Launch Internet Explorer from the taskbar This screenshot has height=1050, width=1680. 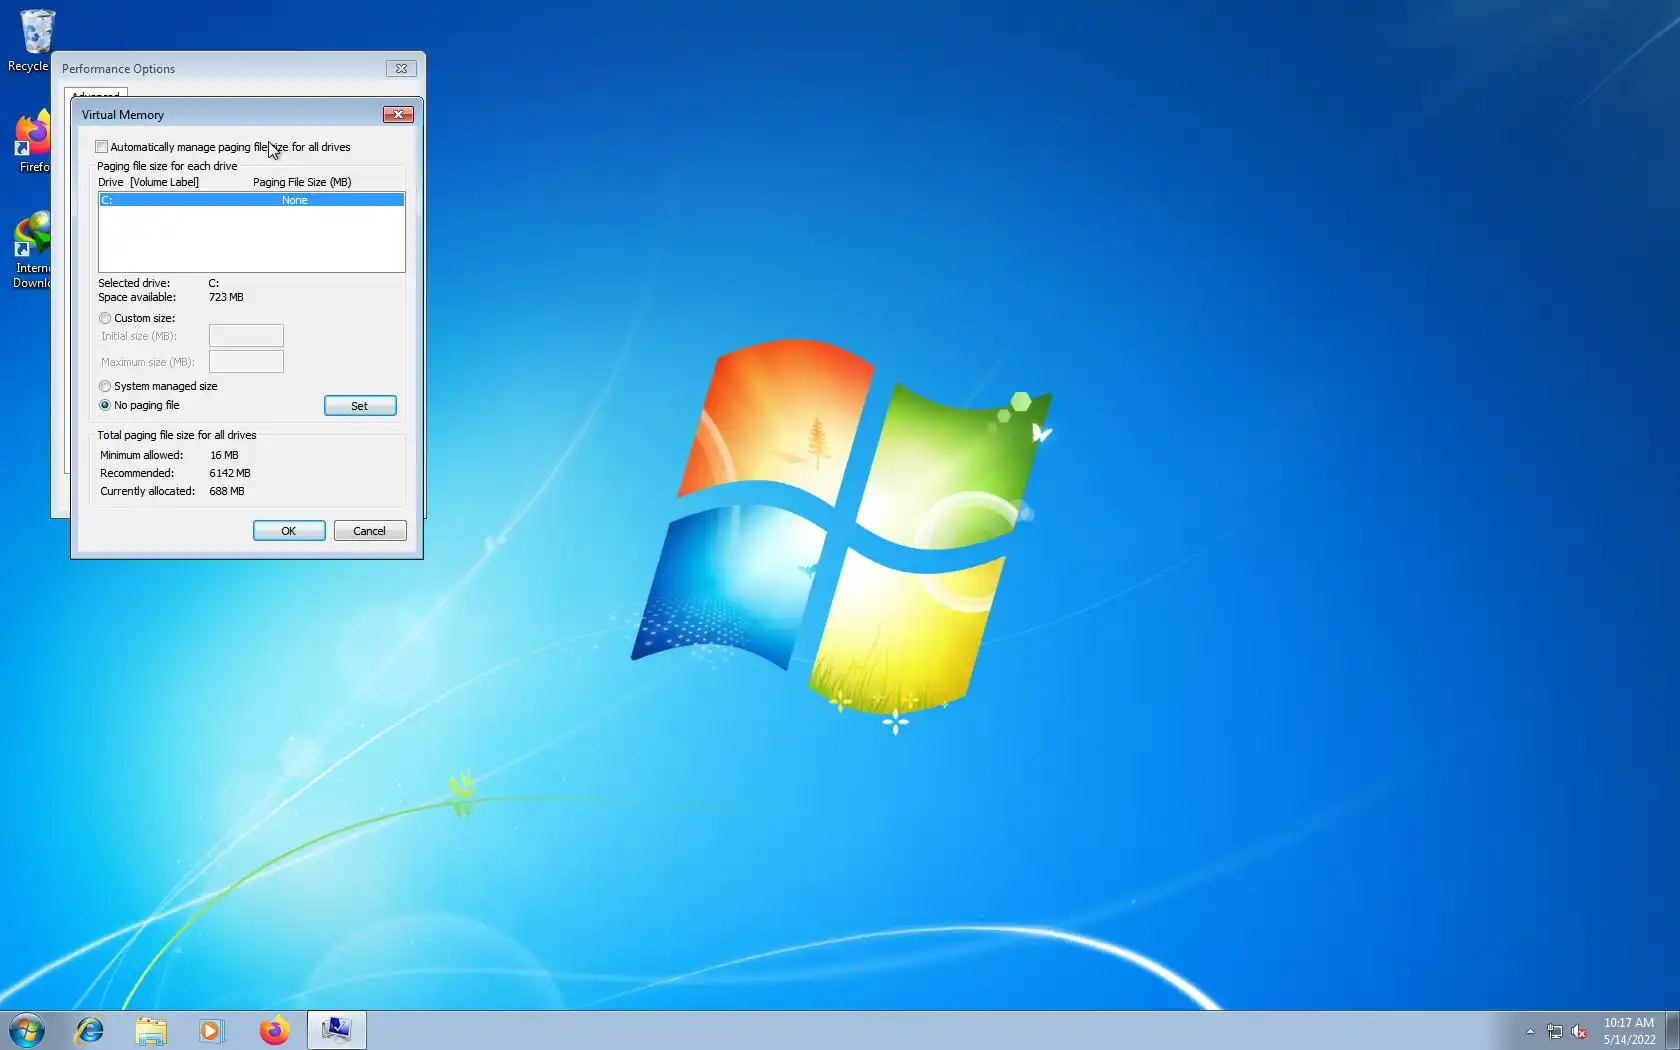(90, 1030)
